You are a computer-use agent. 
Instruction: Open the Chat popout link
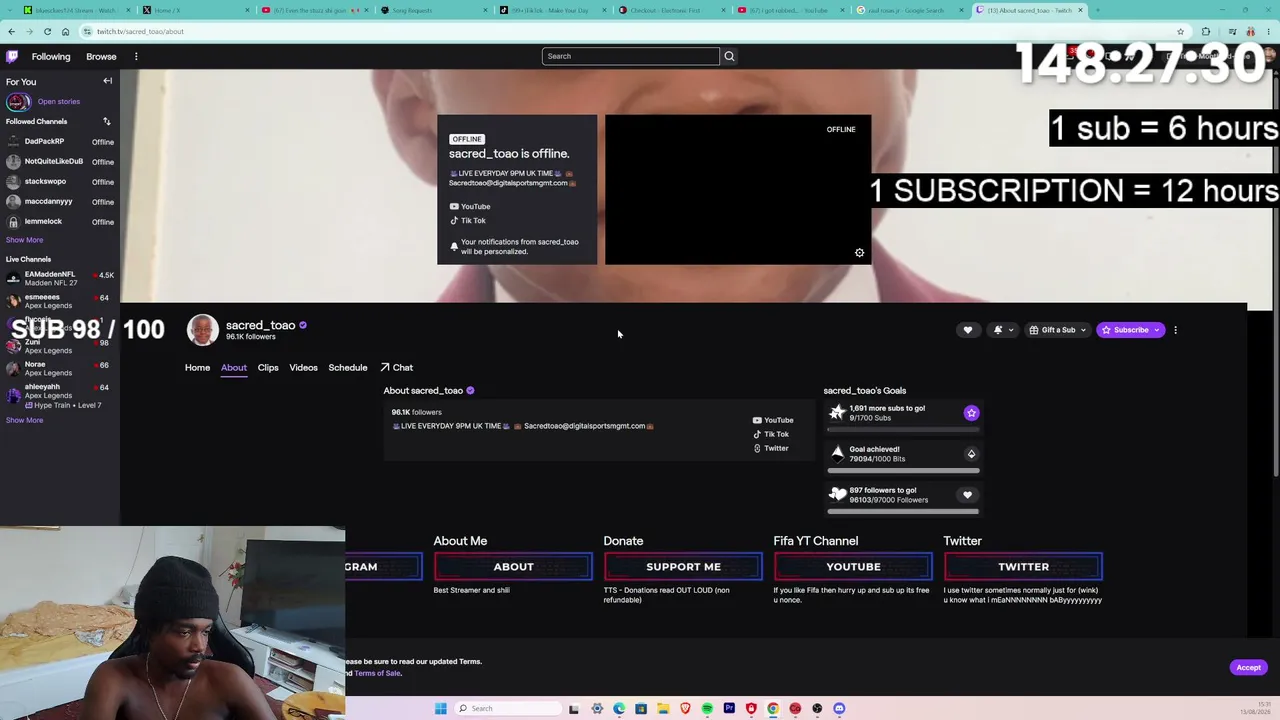pos(396,368)
